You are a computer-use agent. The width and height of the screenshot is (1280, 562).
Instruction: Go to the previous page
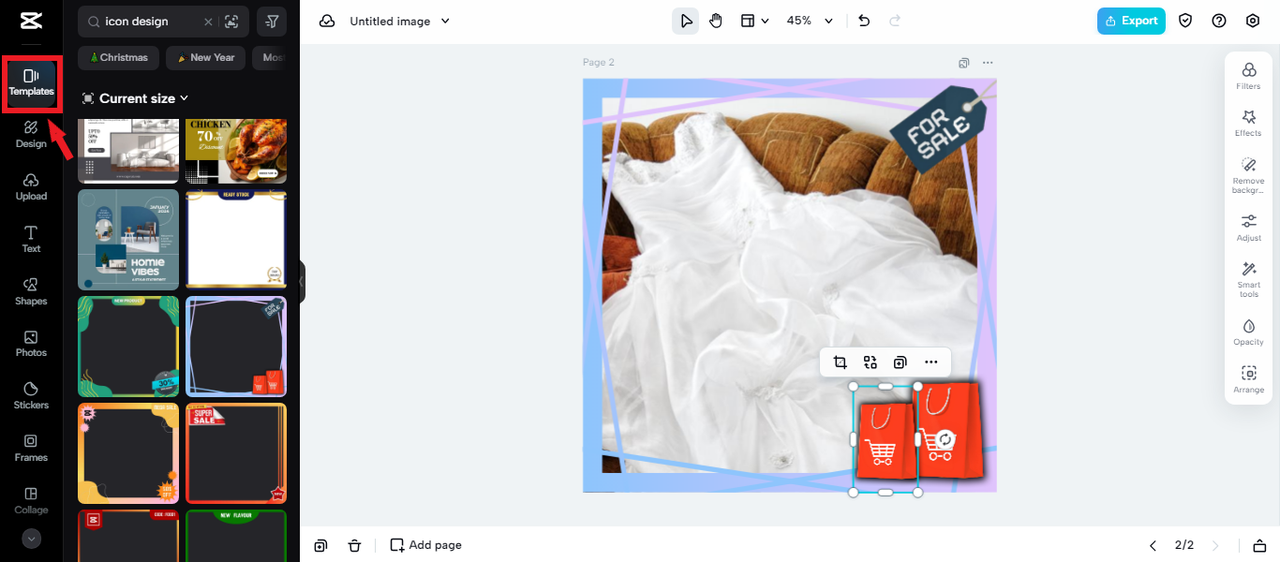[x=1153, y=545]
